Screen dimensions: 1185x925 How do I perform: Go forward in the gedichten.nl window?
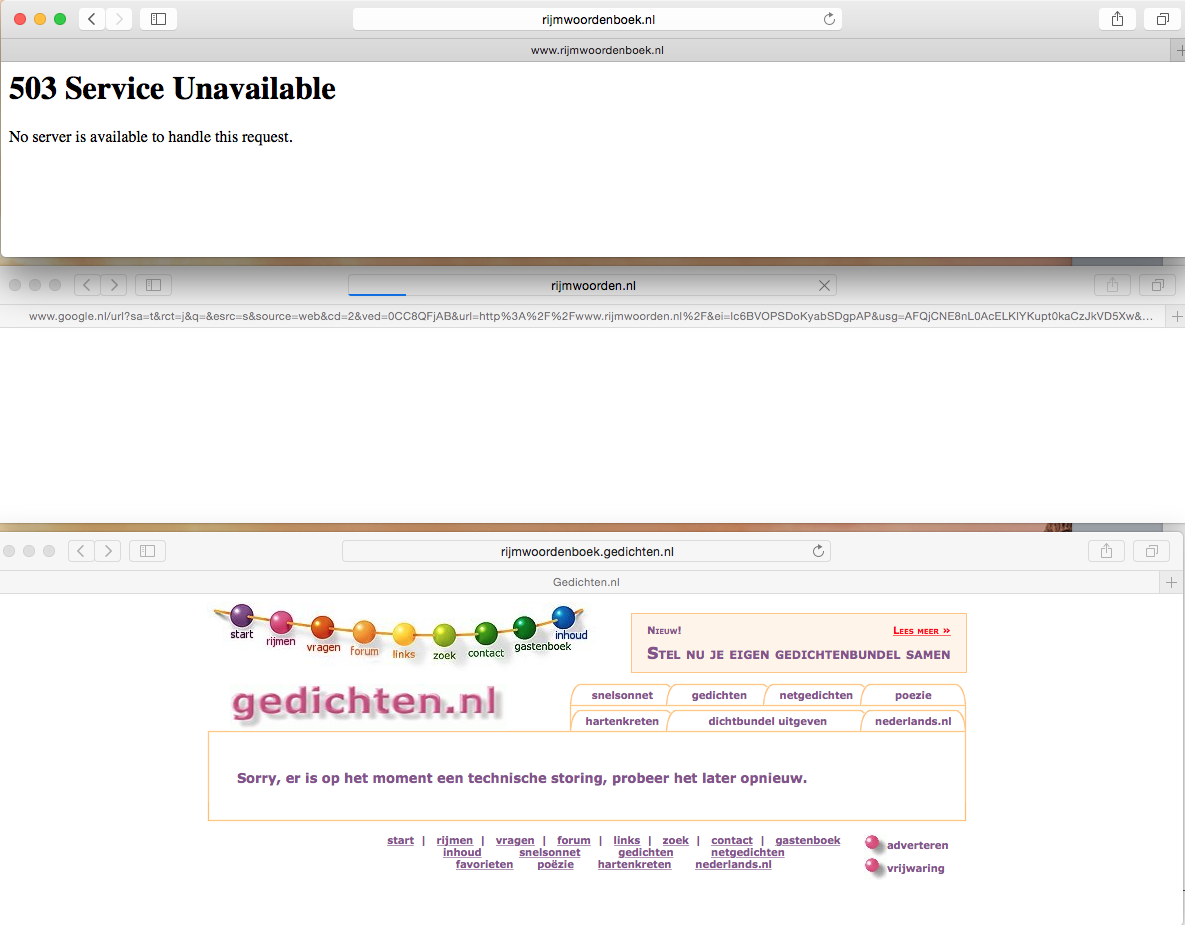coord(108,551)
